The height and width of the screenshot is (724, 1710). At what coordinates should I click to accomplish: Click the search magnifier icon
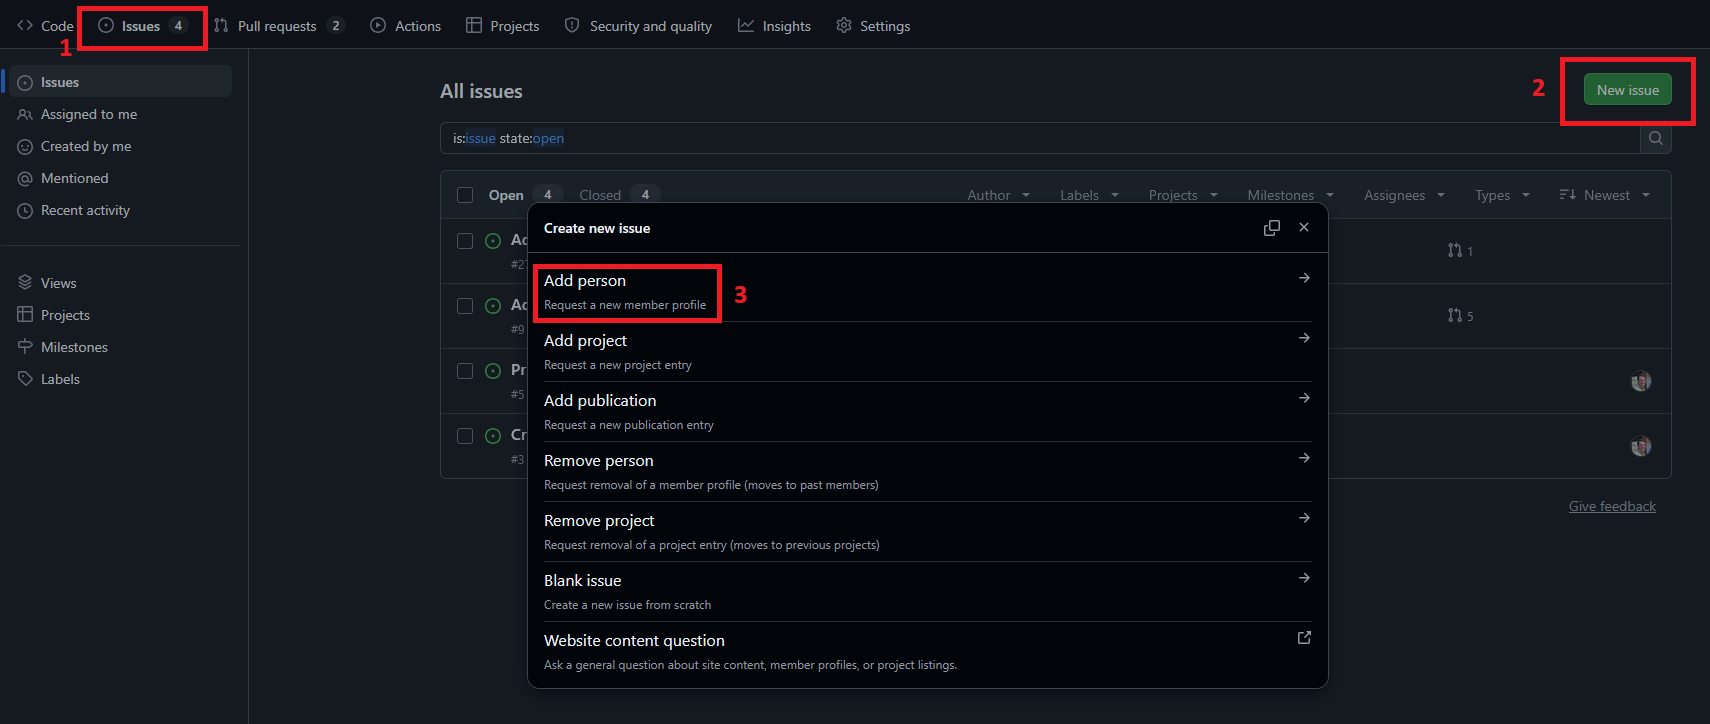pos(1656,138)
